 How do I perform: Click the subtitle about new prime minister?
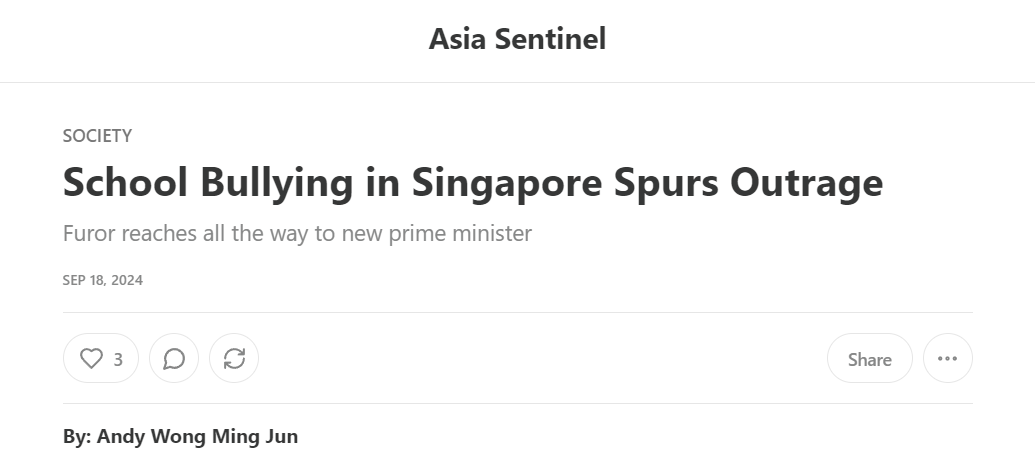coord(297,234)
